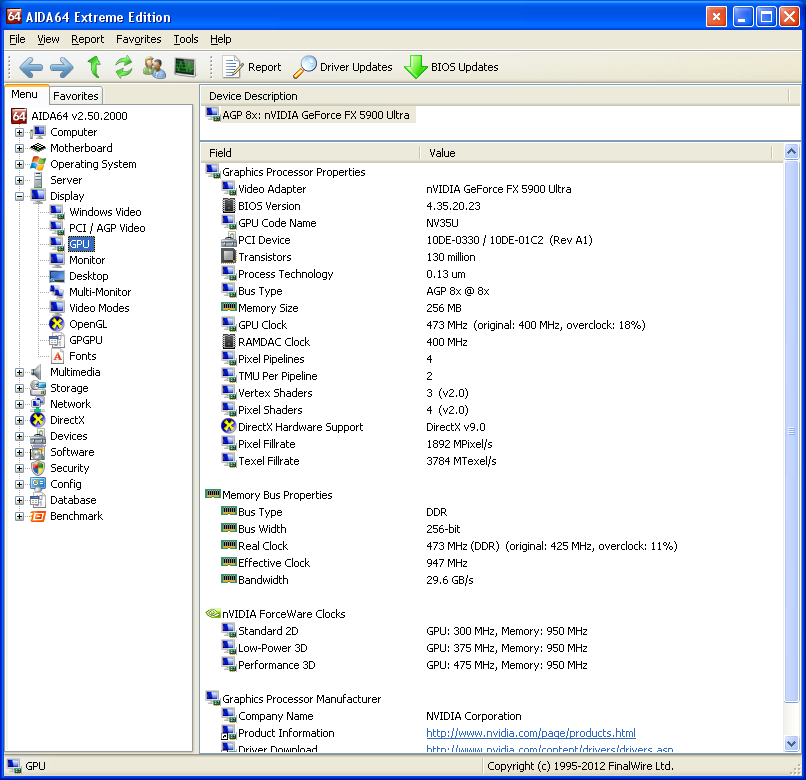Viewport: 806px width, 780px height.
Task: Select the Desktop tree item
Action: click(x=88, y=276)
